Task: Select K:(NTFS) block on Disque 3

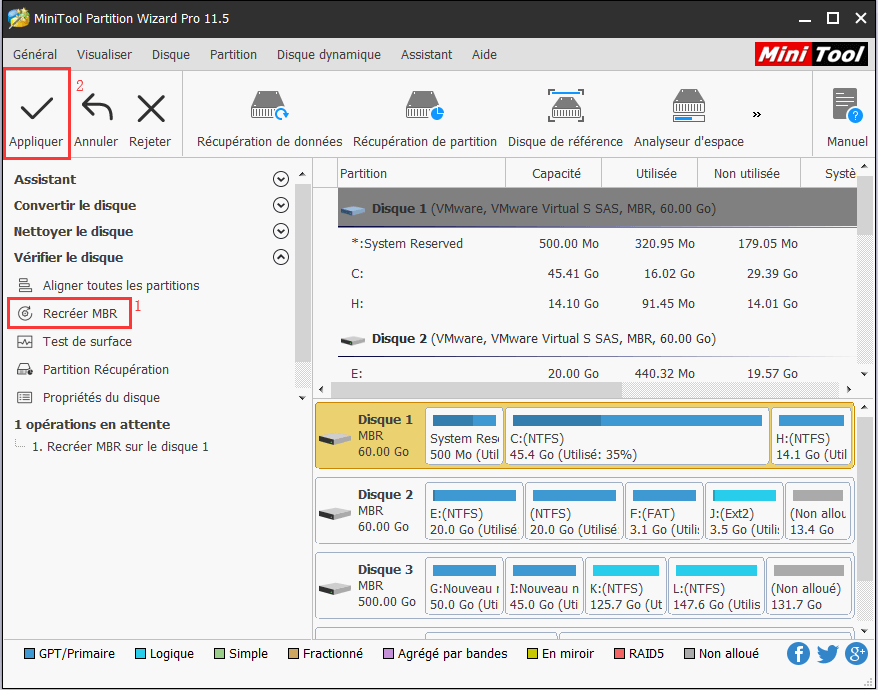Action: pos(625,585)
